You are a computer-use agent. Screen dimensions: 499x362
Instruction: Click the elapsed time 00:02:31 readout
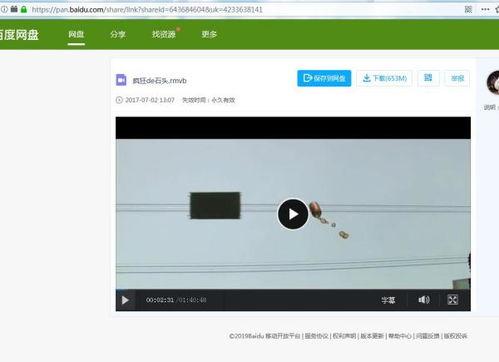[x=160, y=300]
